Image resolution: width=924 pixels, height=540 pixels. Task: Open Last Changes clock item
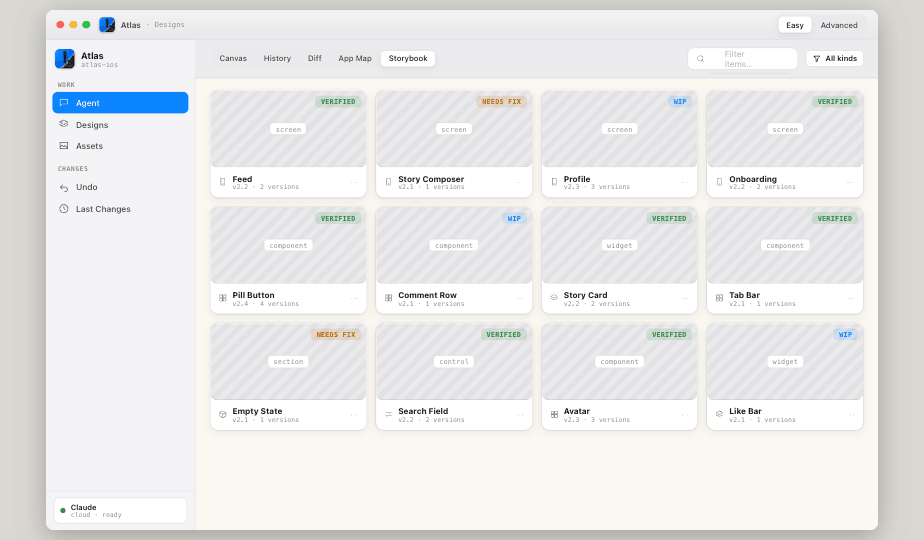[120, 209]
